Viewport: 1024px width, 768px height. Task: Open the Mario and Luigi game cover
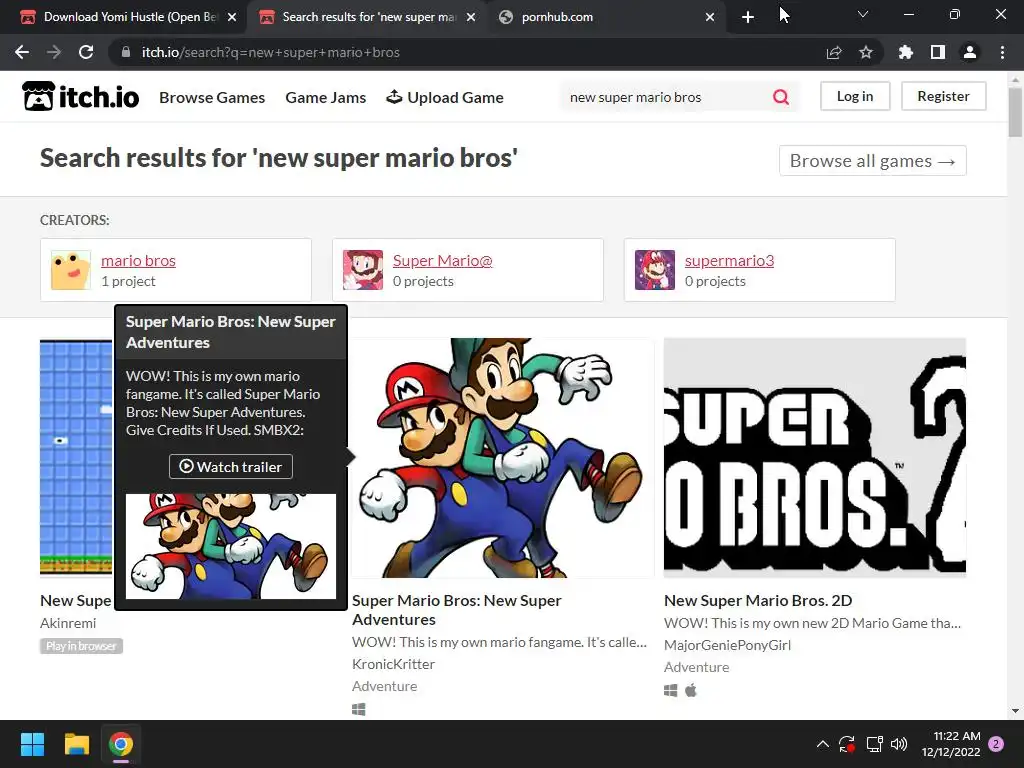click(503, 458)
